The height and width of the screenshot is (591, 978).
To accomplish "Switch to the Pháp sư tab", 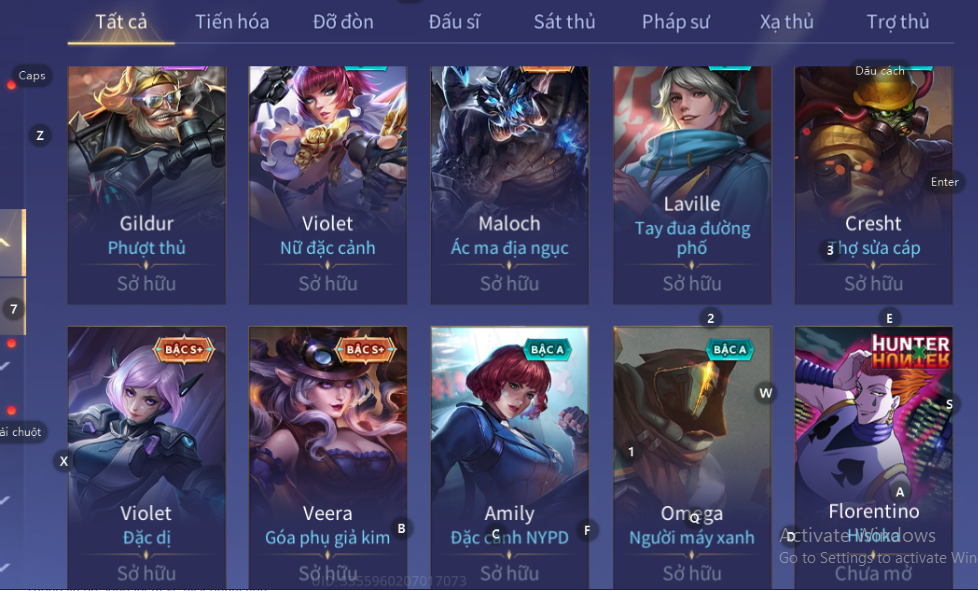I will coord(675,22).
